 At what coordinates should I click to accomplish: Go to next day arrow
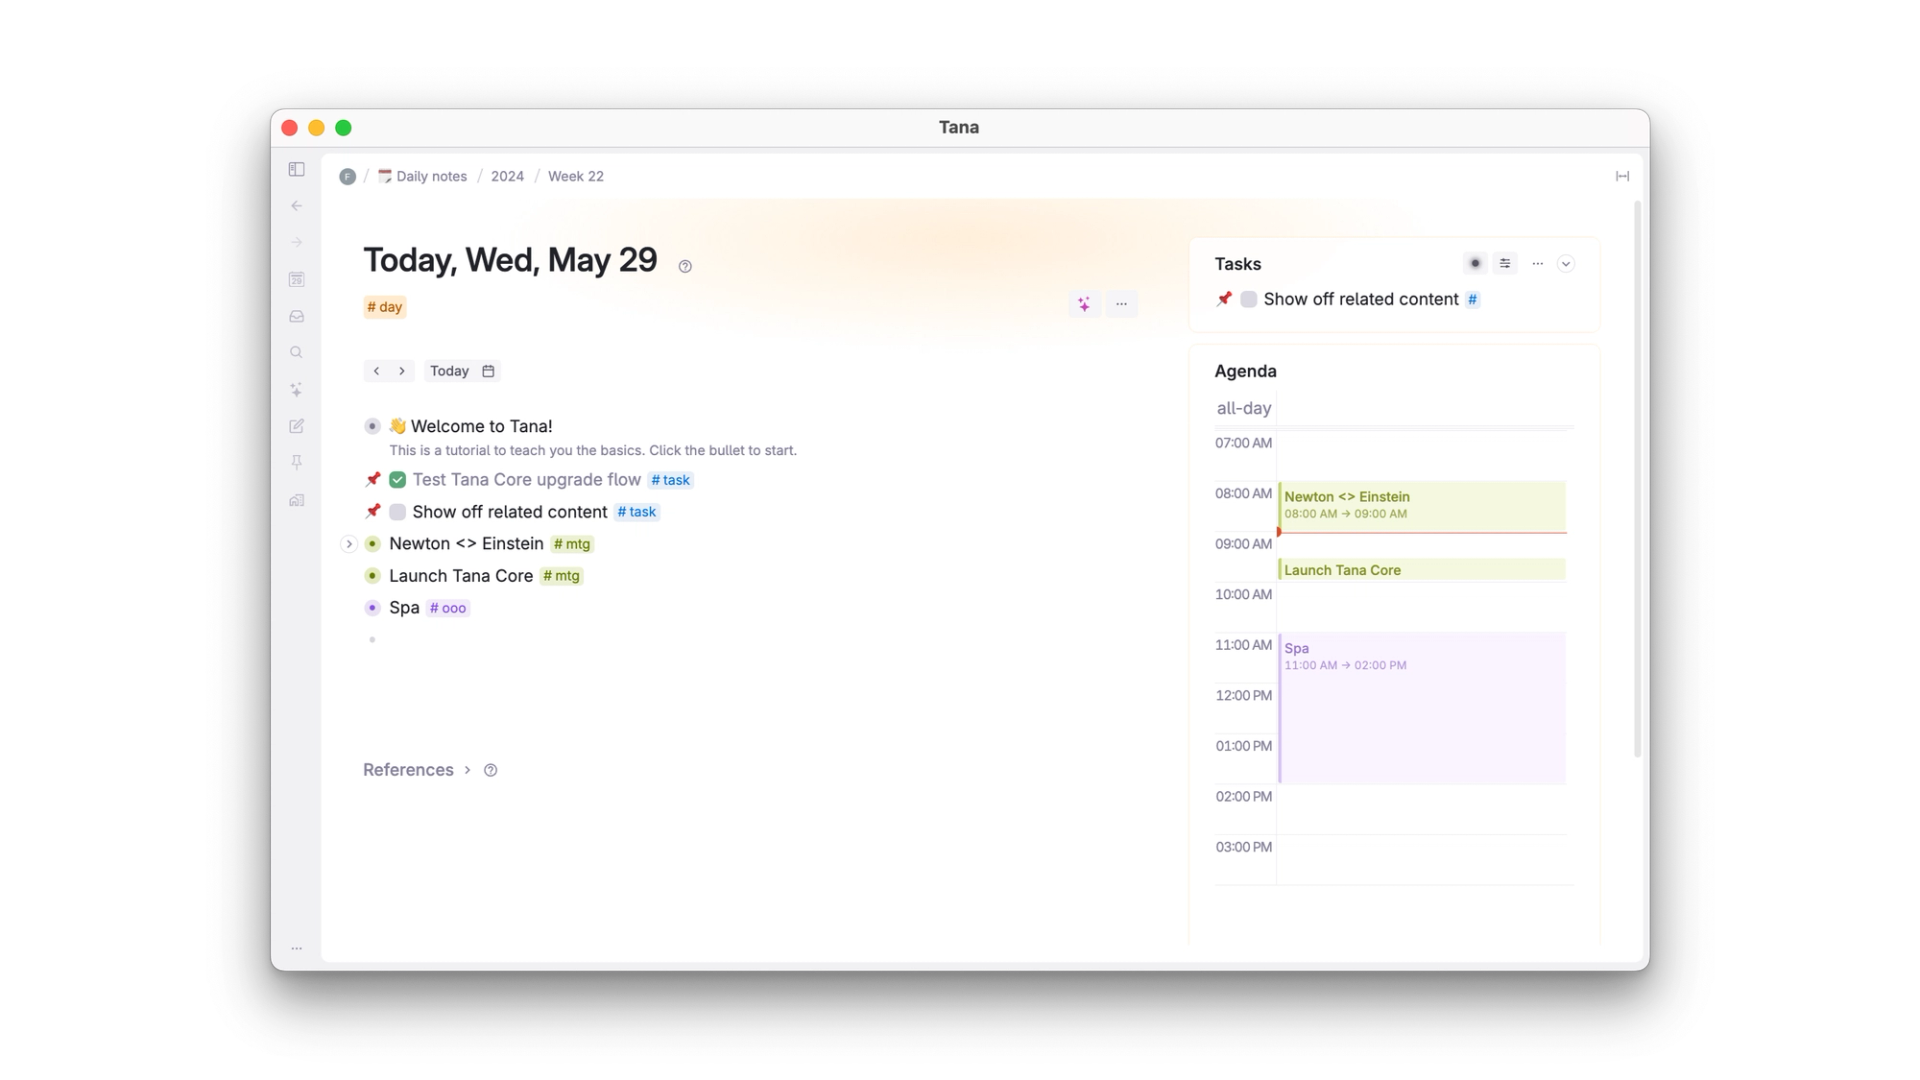click(x=402, y=371)
